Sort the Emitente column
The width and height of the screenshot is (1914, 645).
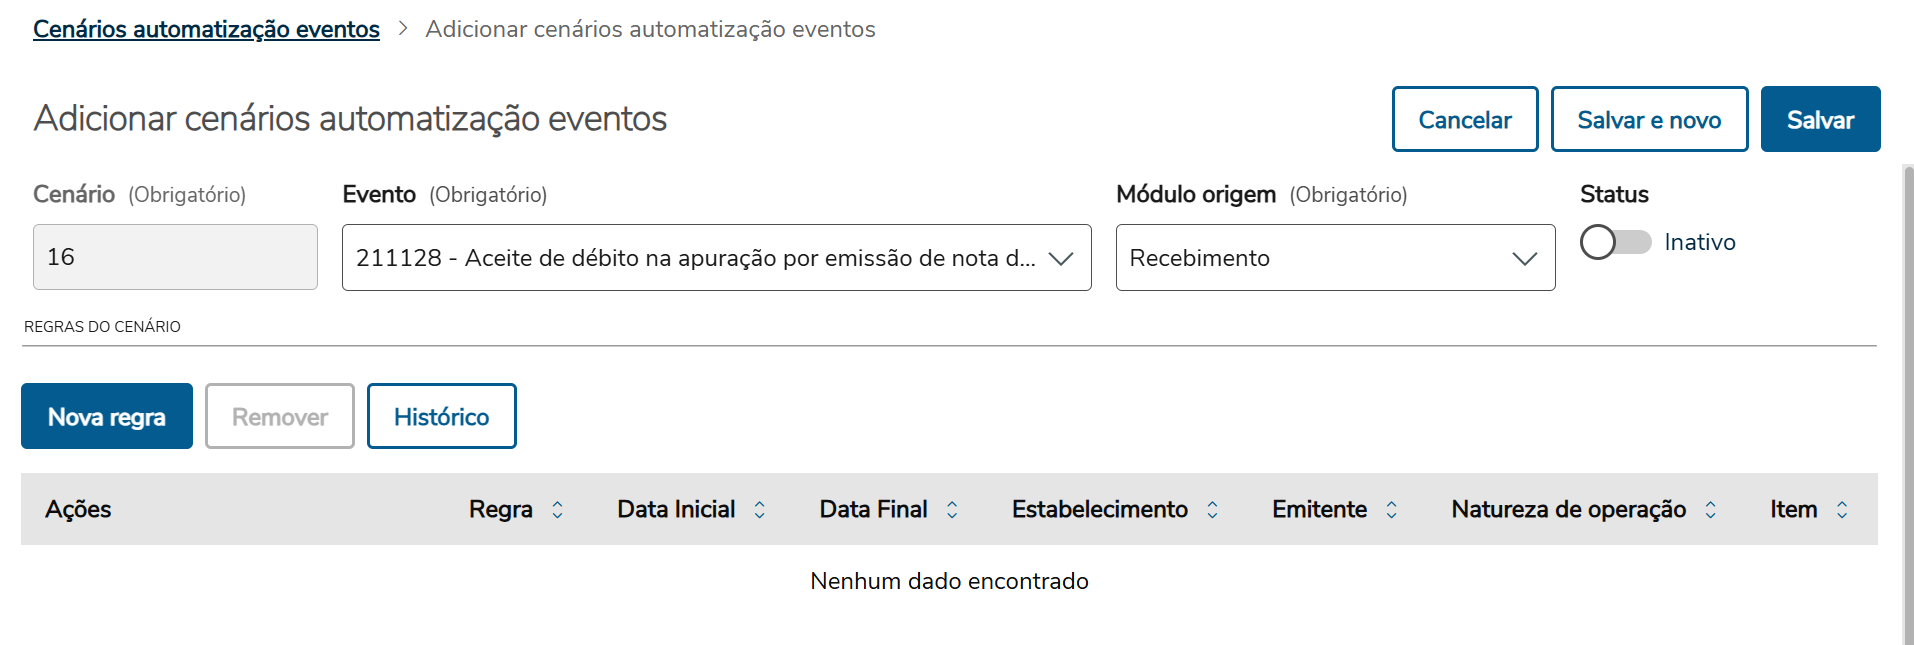1393,509
